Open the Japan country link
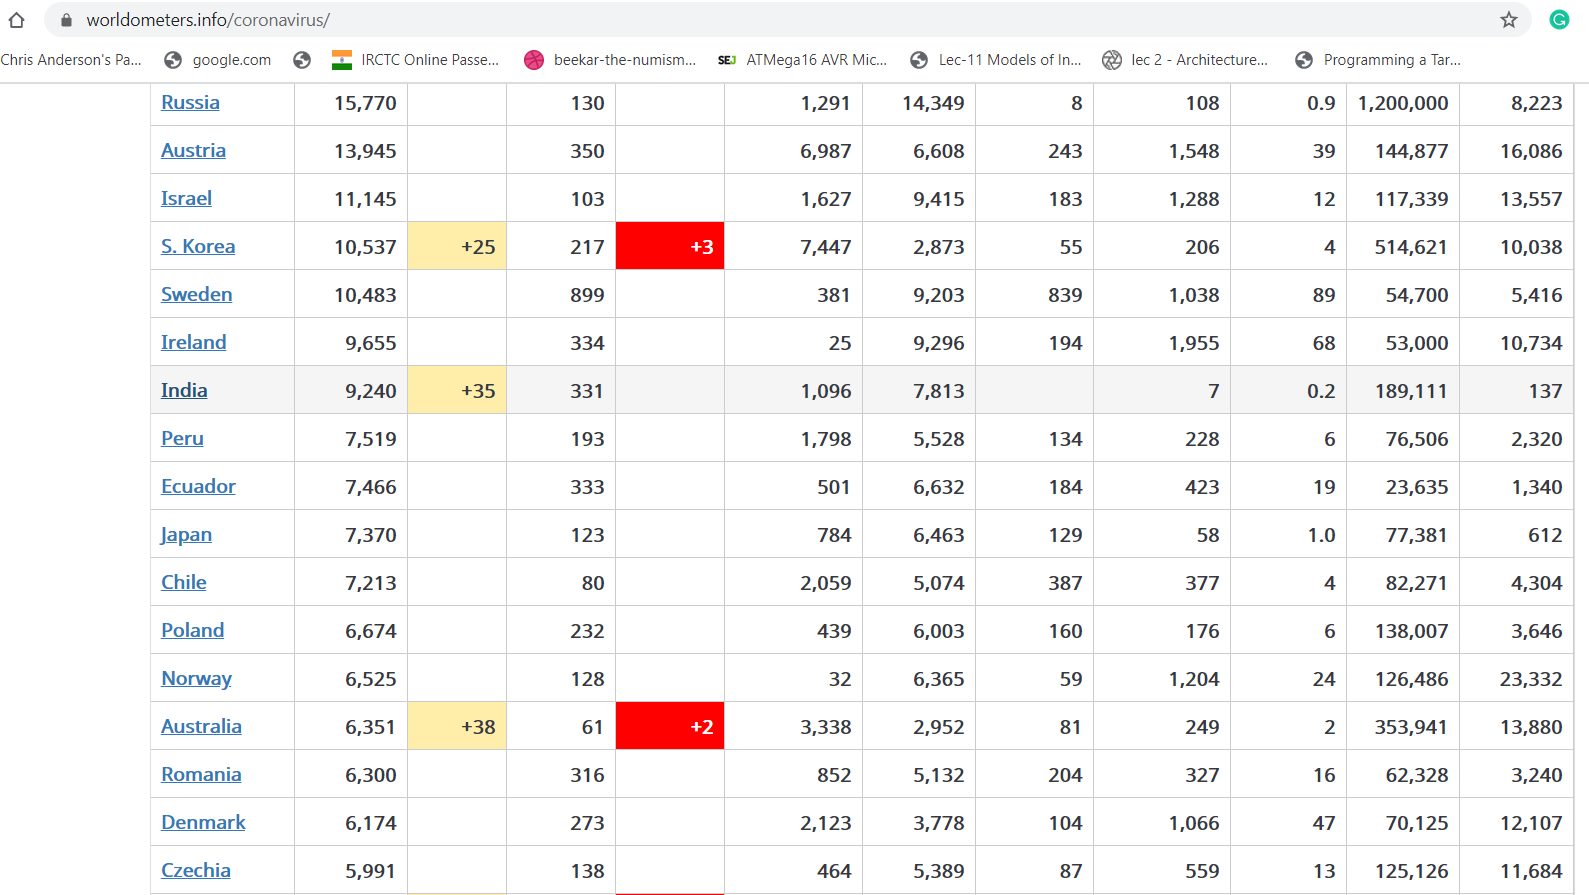This screenshot has width=1589, height=895. [x=186, y=534]
